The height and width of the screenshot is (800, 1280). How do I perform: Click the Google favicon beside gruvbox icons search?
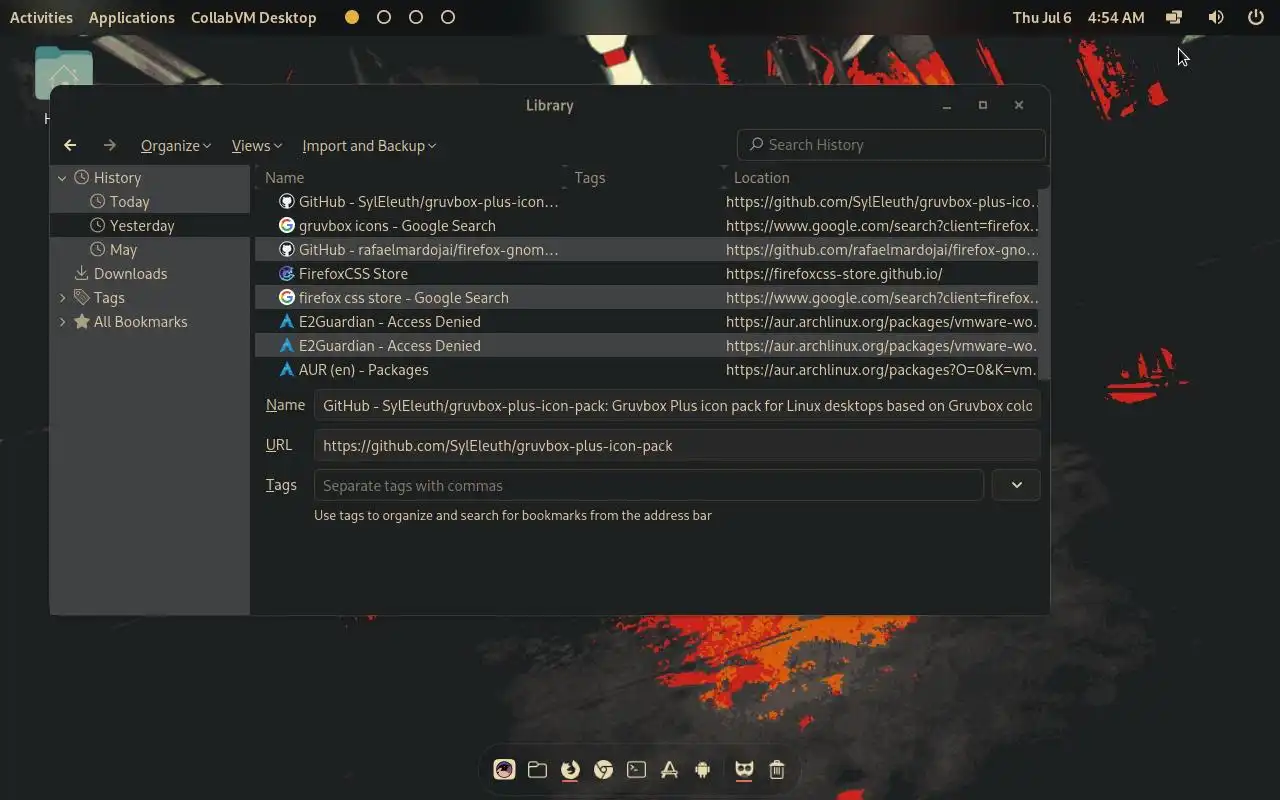click(286, 225)
